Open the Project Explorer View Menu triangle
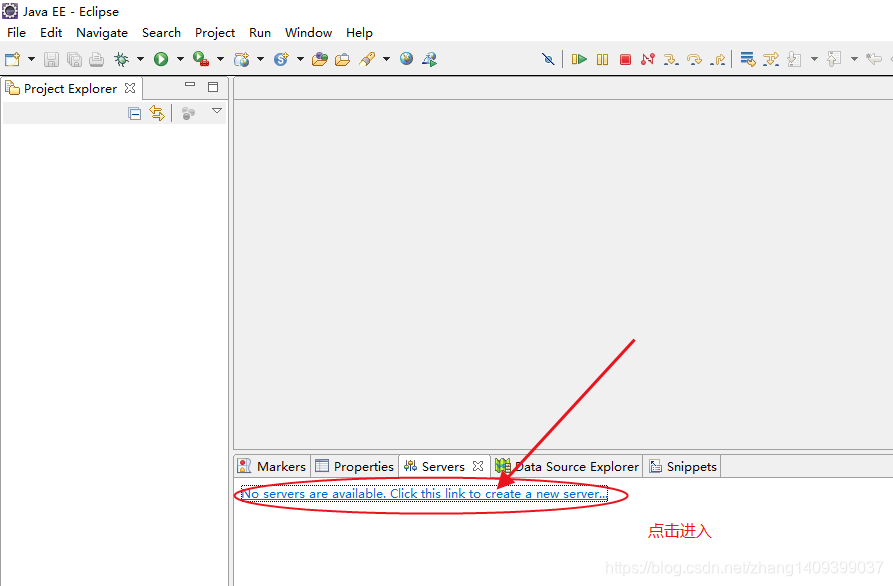Image resolution: width=893 pixels, height=586 pixels. [x=217, y=111]
